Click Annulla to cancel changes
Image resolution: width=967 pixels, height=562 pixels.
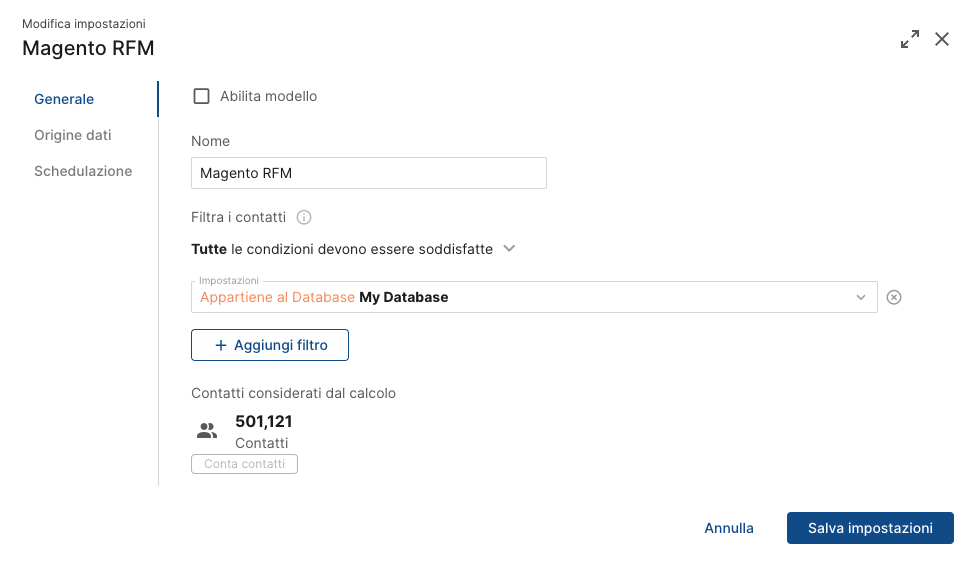tap(729, 528)
